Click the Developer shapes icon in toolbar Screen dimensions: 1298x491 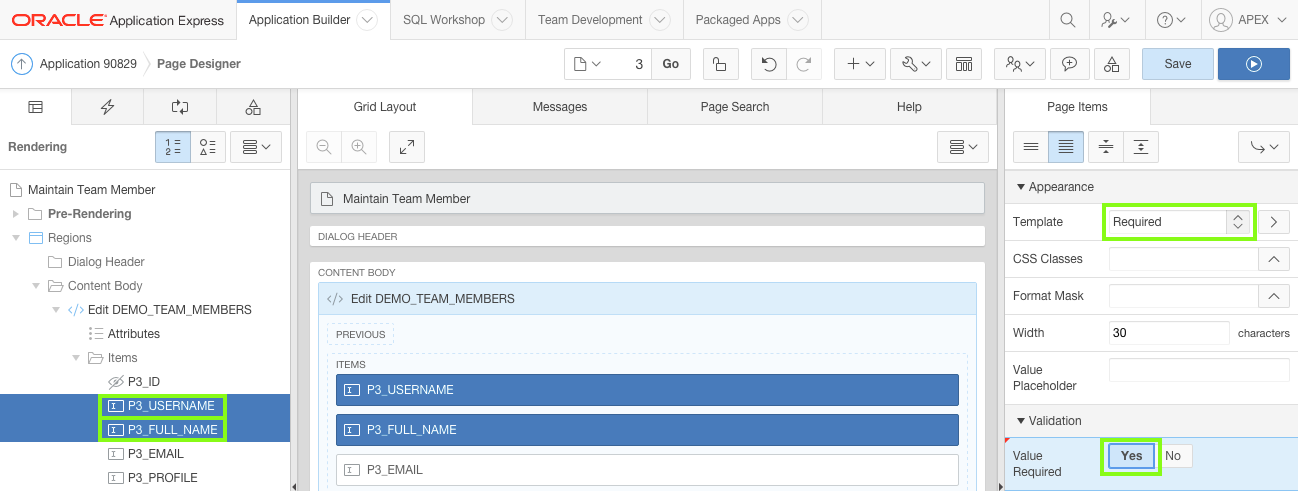coord(1113,64)
